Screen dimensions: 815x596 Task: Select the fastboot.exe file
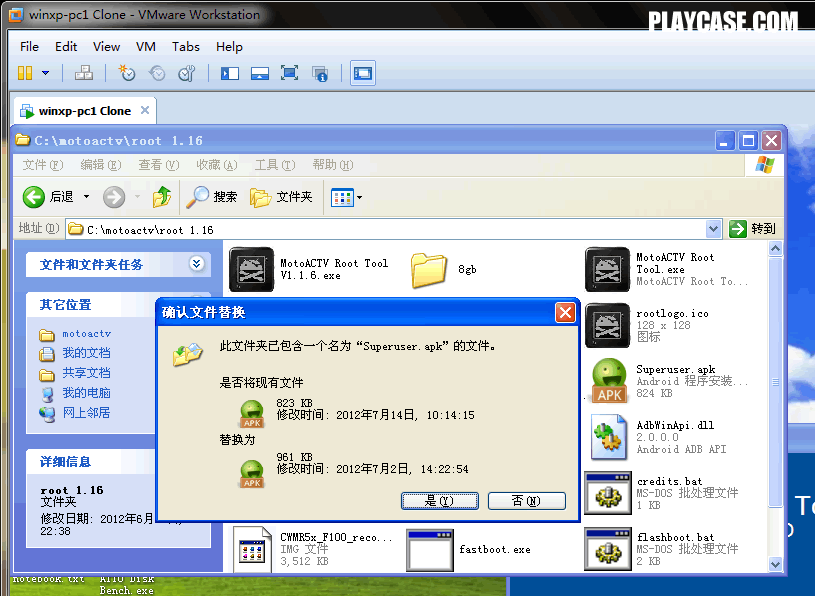tap(429, 550)
